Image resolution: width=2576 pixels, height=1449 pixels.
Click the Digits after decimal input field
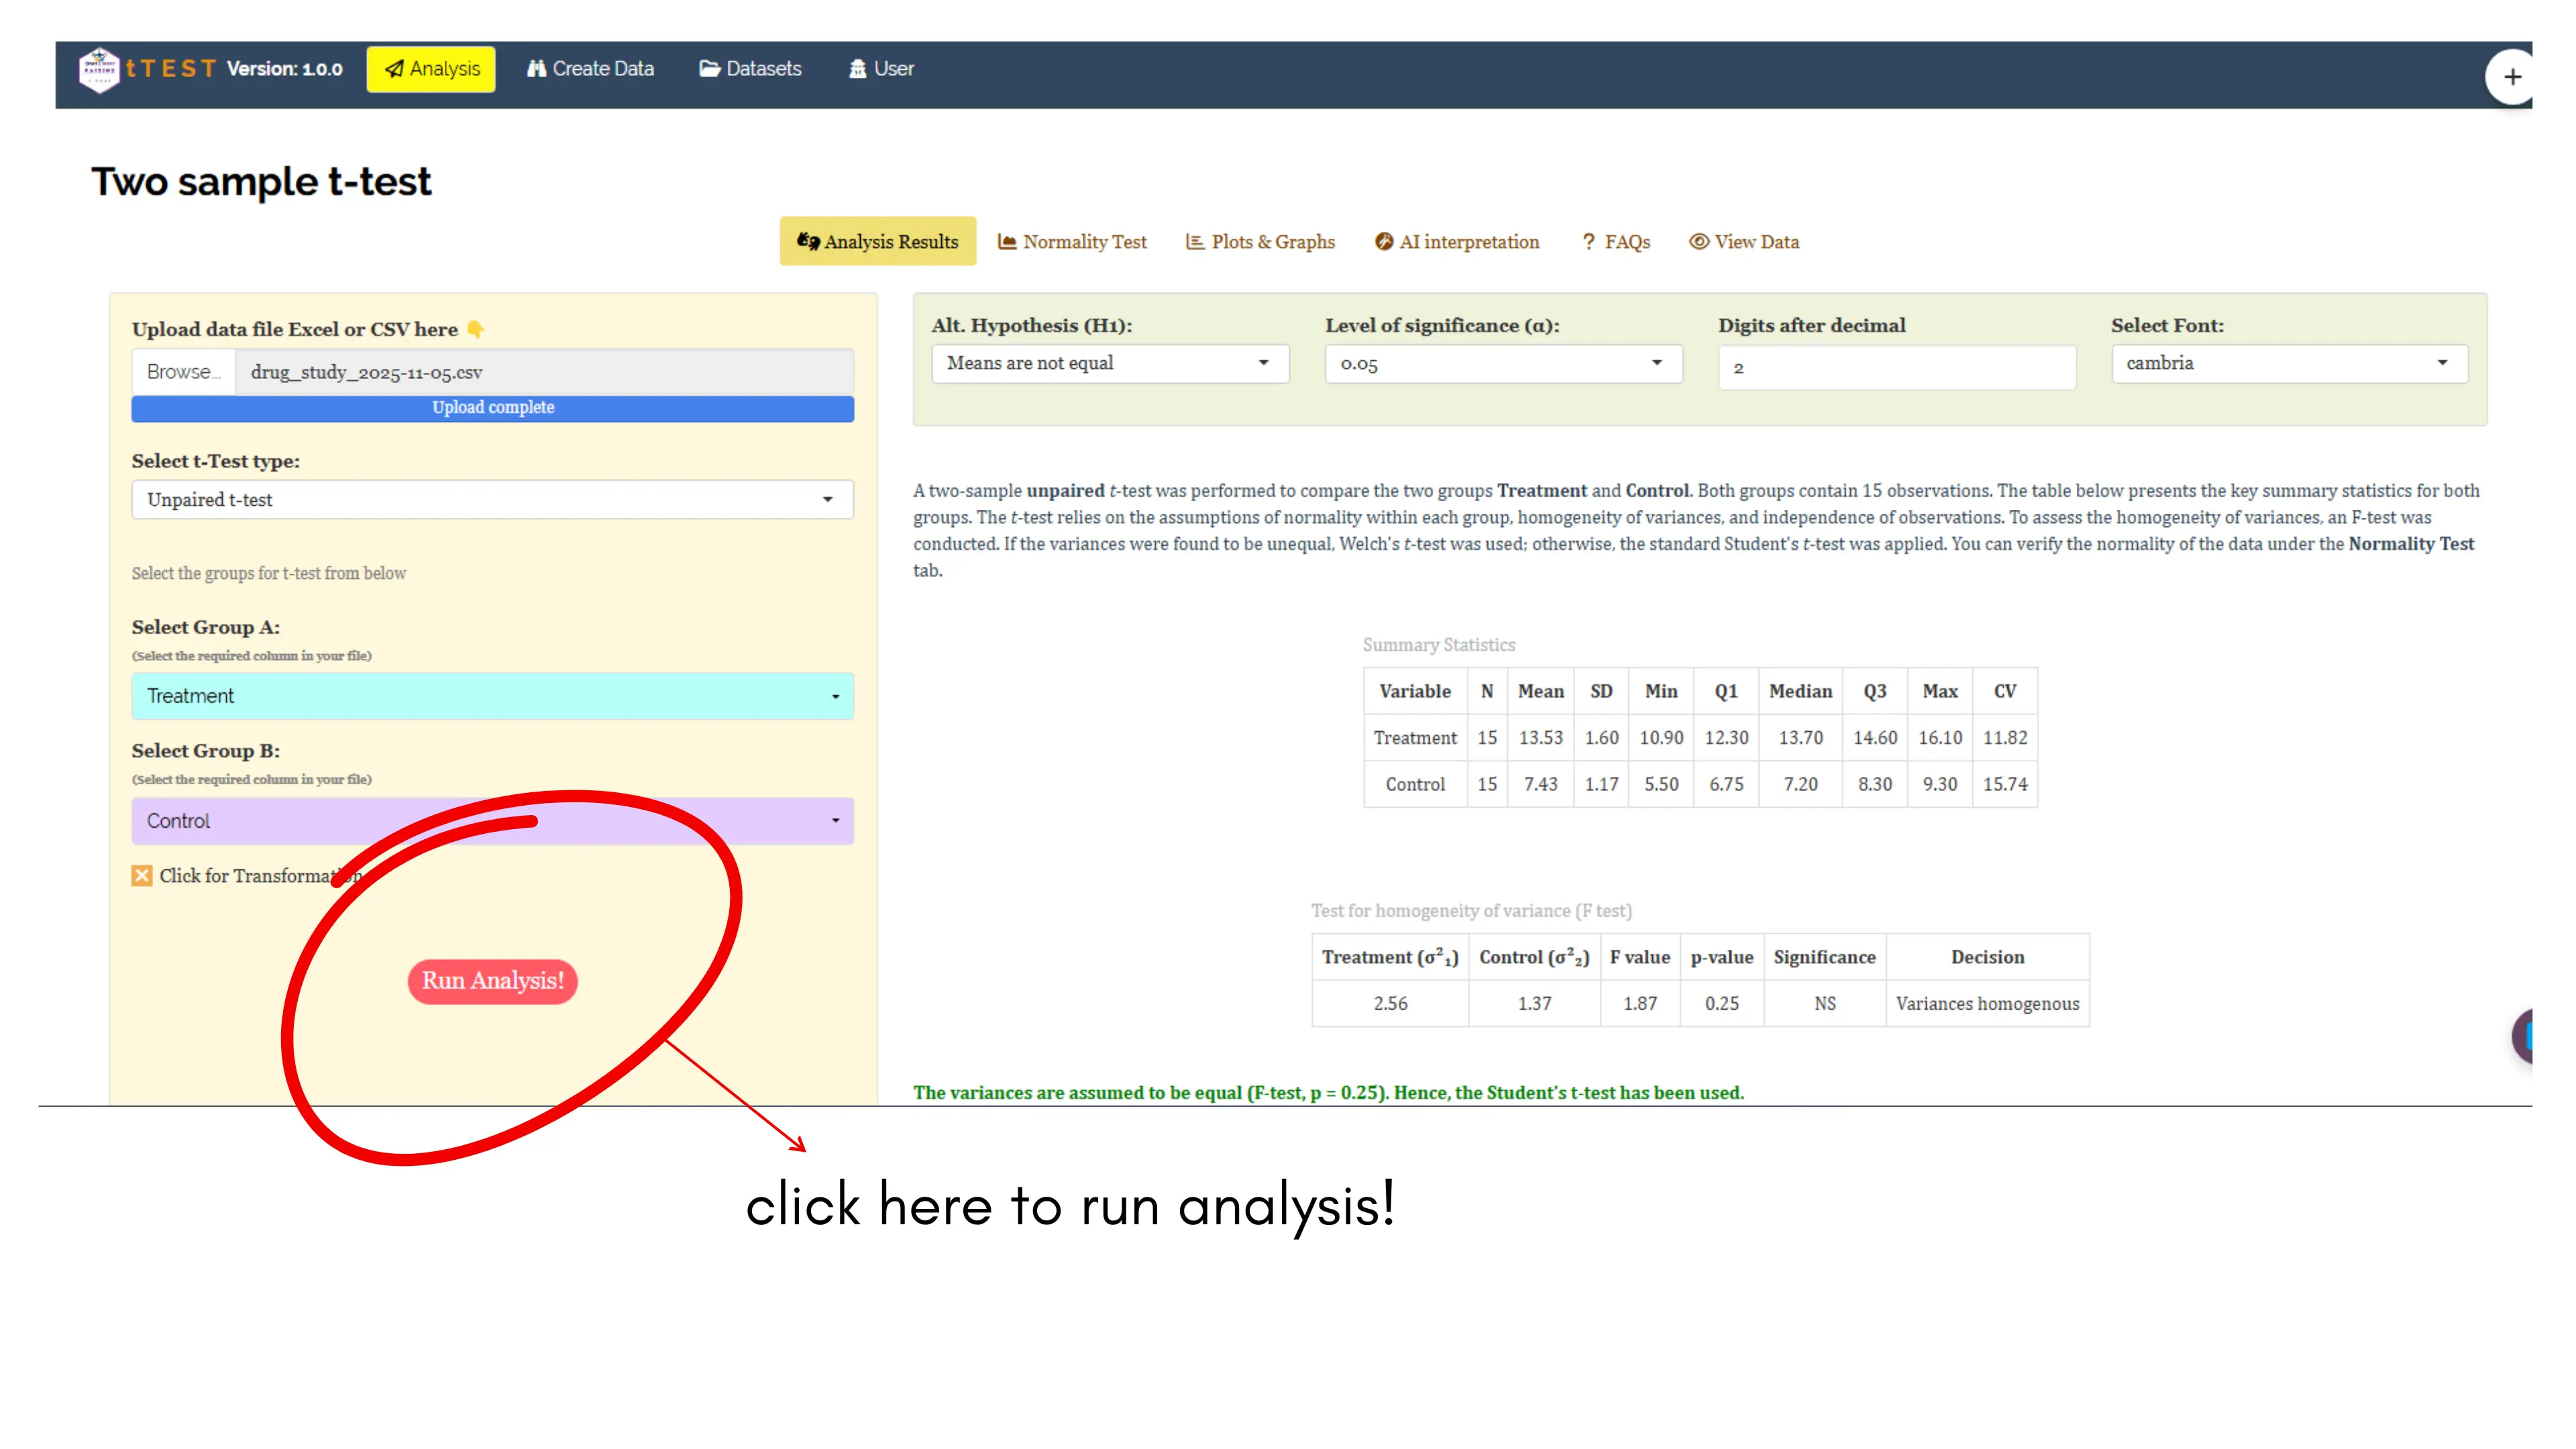click(1896, 368)
